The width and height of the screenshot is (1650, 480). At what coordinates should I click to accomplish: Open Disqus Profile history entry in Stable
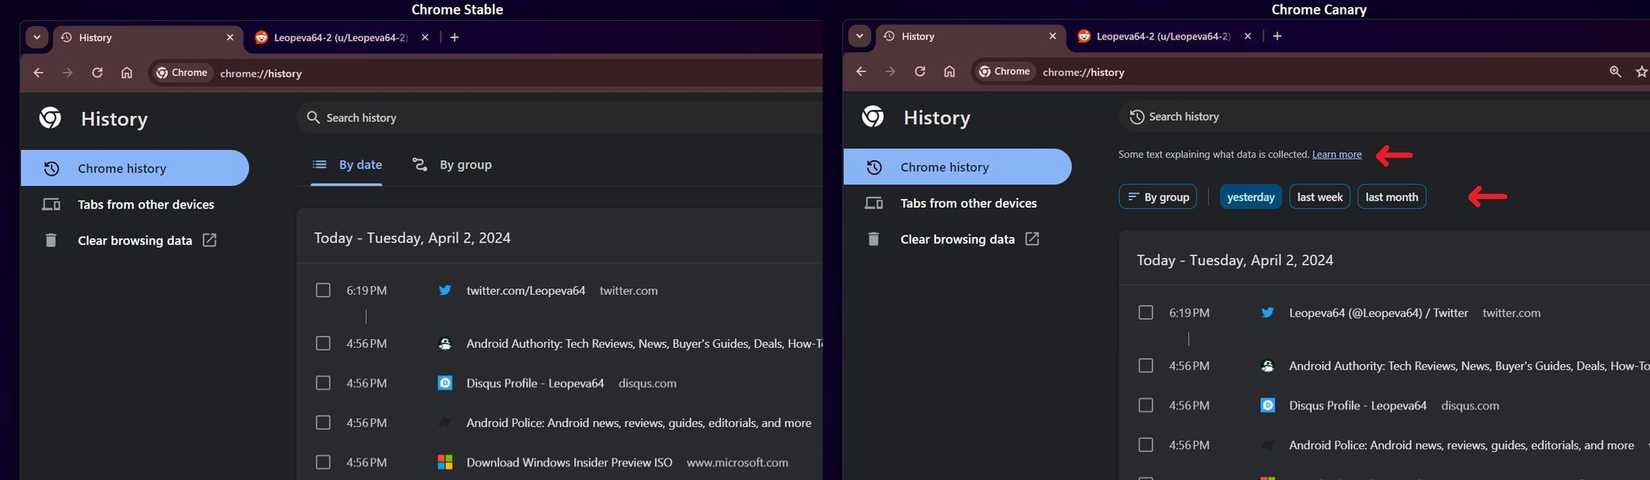pyautogui.click(x=535, y=383)
